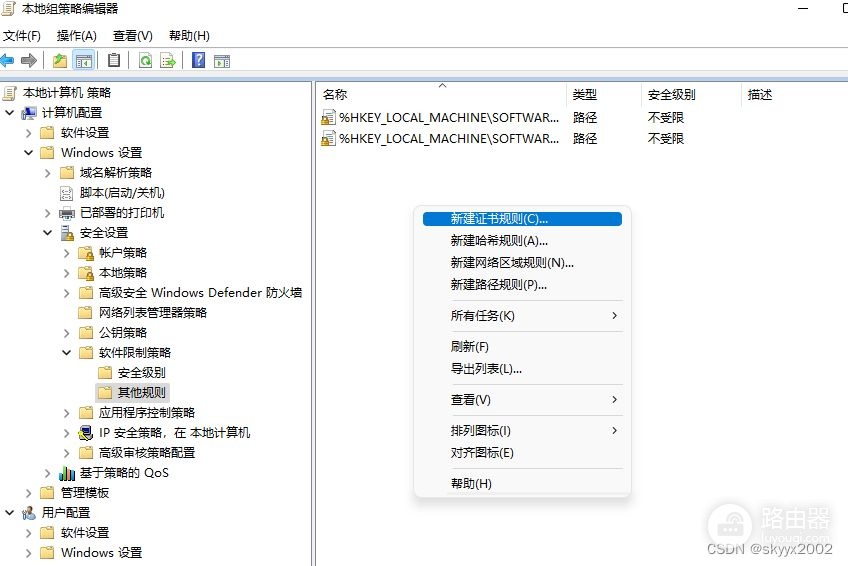Viewport: 848px width, 566px height.
Task: Select 帮助(H) in context menu
Action: coord(522,483)
